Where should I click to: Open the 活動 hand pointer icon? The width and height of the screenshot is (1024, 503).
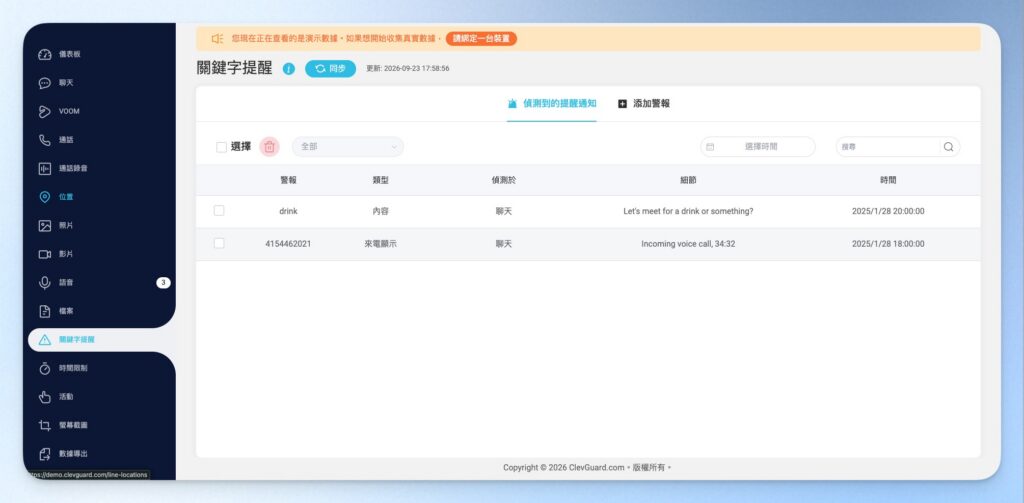[x=44, y=397]
